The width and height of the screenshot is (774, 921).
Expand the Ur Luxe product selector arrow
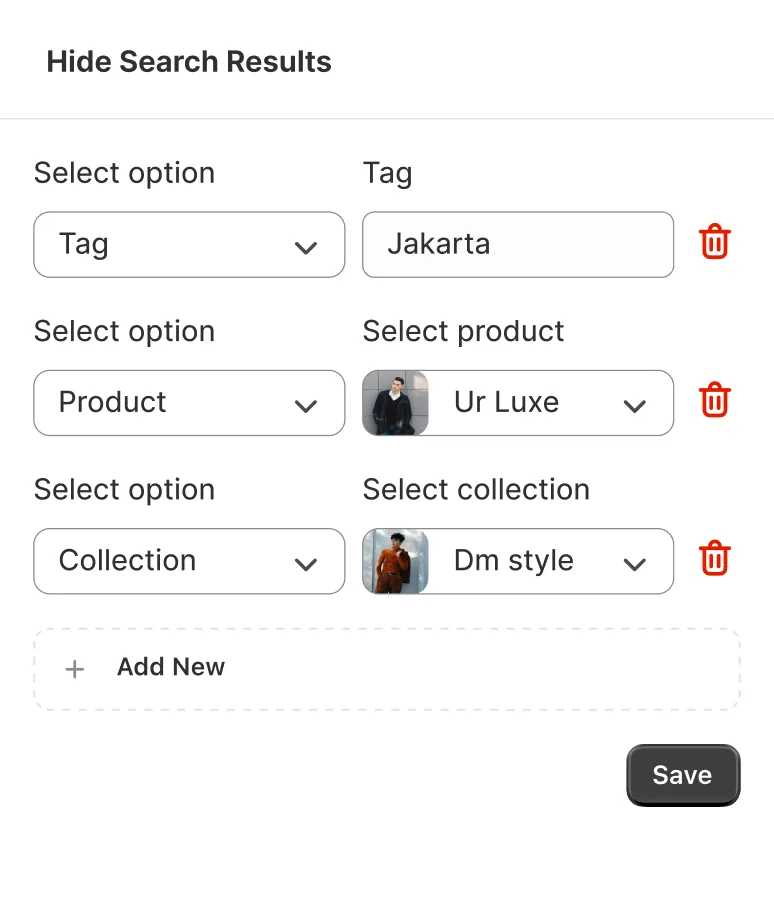click(634, 405)
